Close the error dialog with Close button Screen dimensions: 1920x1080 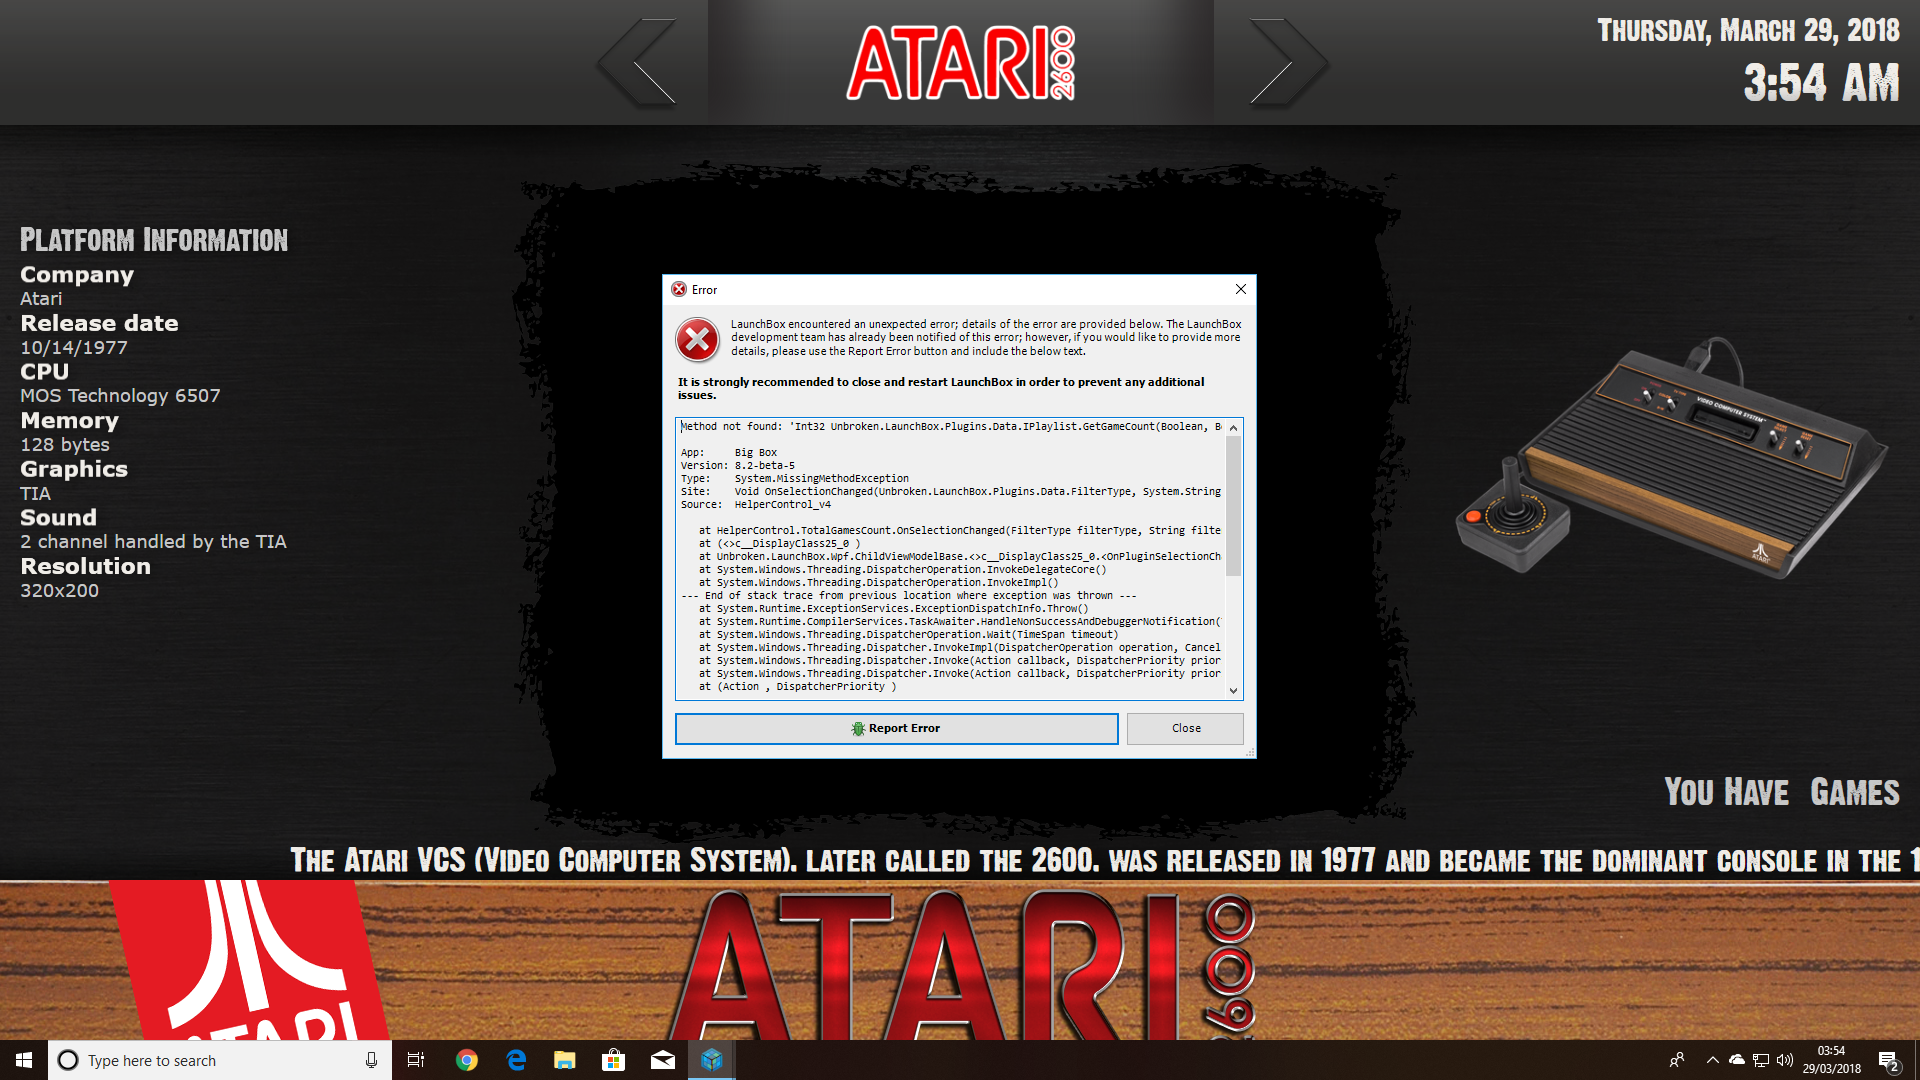coord(1185,728)
